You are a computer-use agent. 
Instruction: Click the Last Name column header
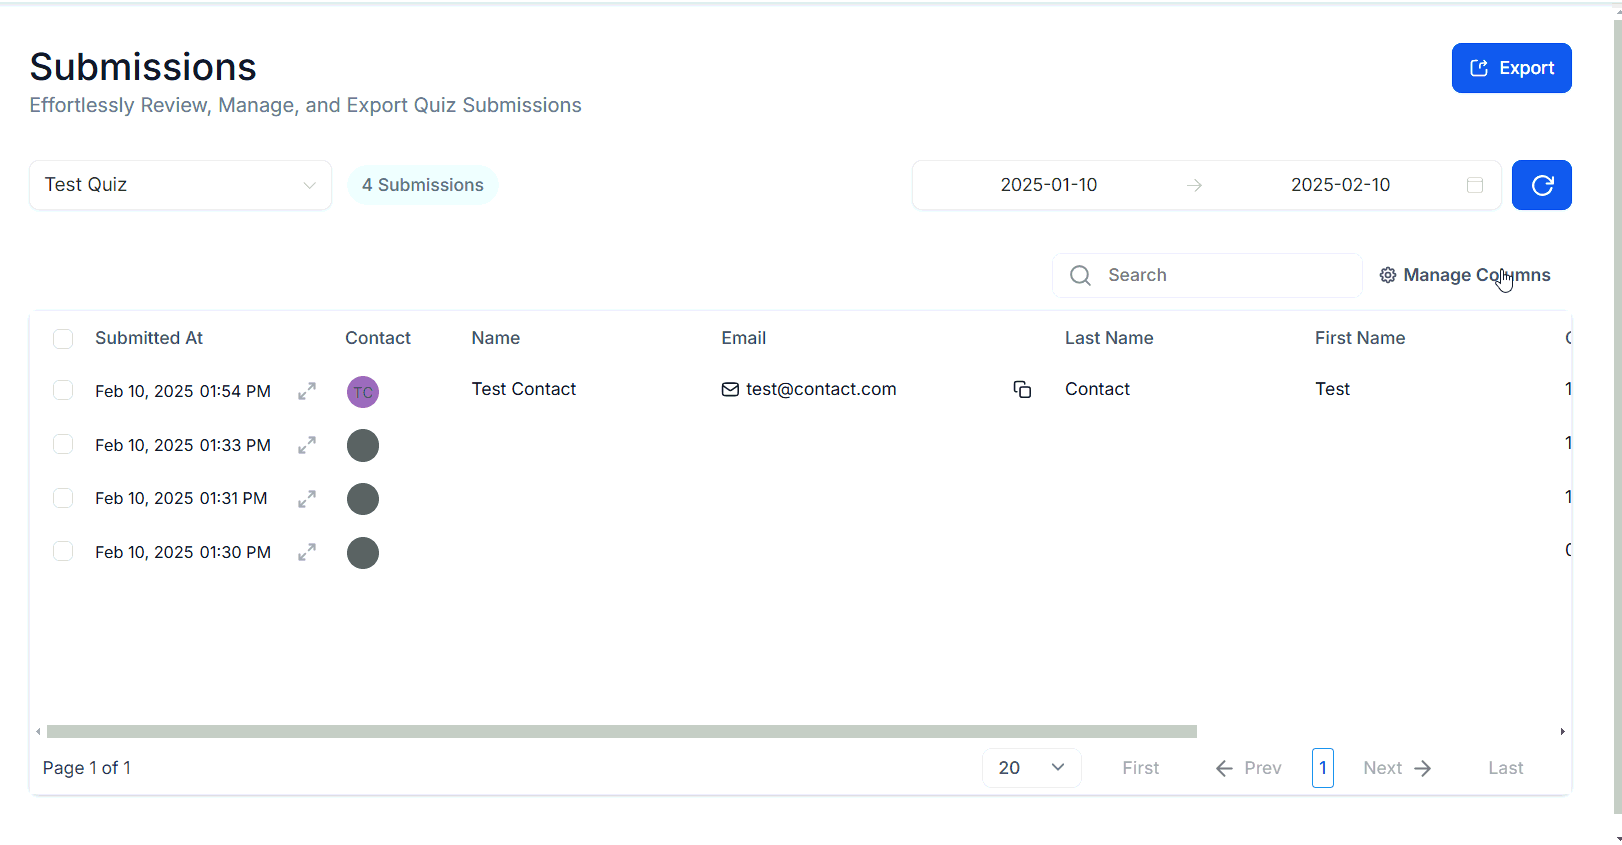(1109, 338)
